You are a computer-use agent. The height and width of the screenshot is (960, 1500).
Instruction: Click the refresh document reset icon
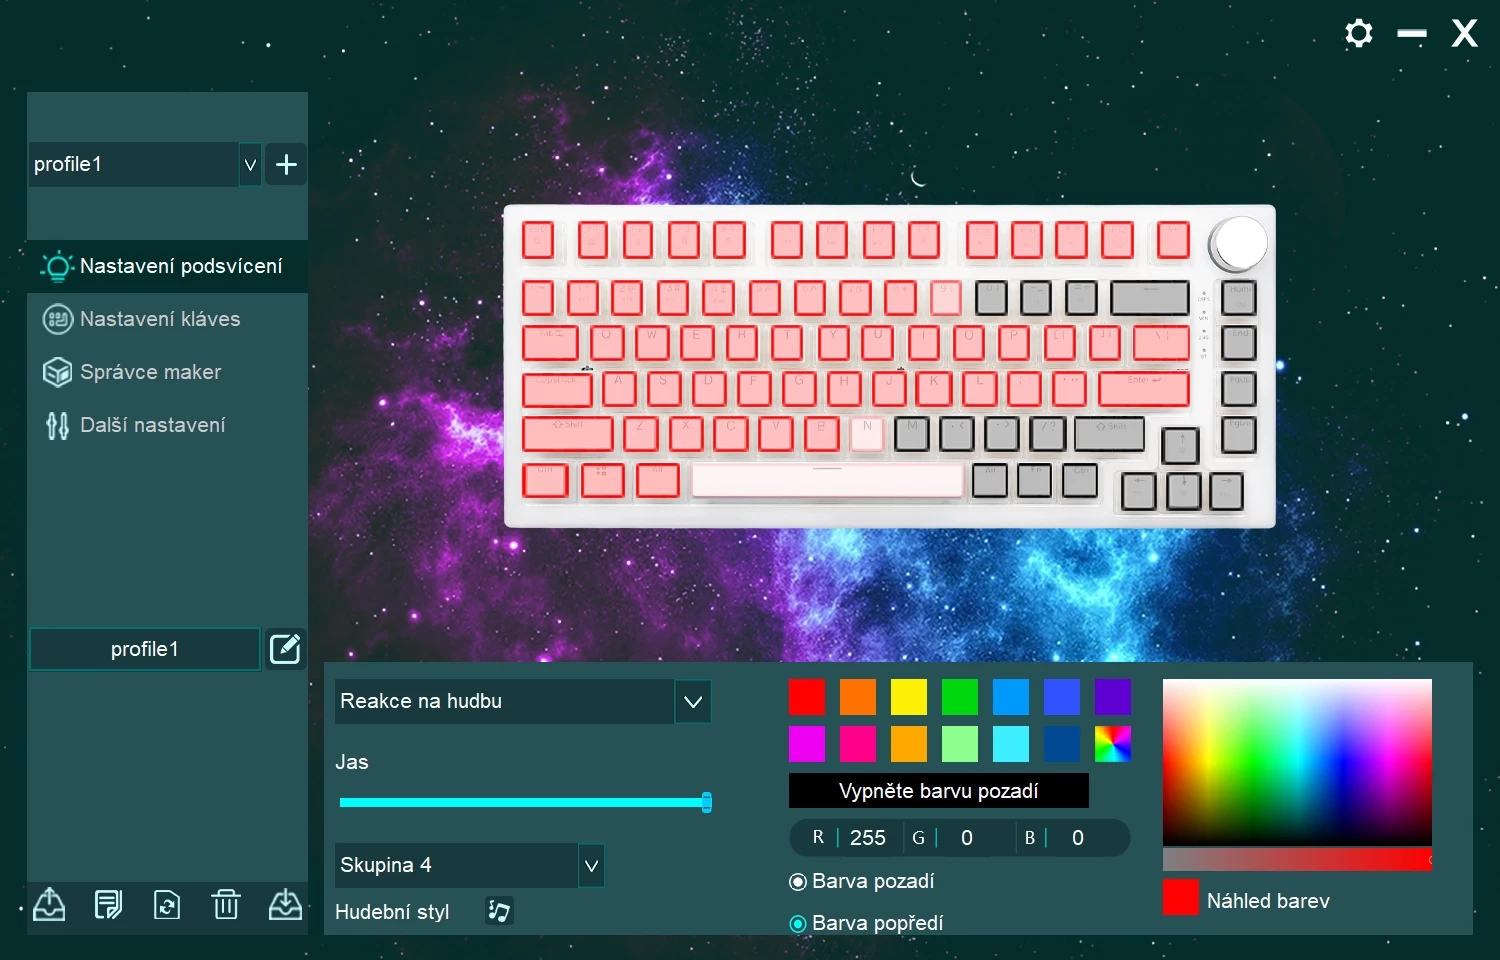click(167, 905)
